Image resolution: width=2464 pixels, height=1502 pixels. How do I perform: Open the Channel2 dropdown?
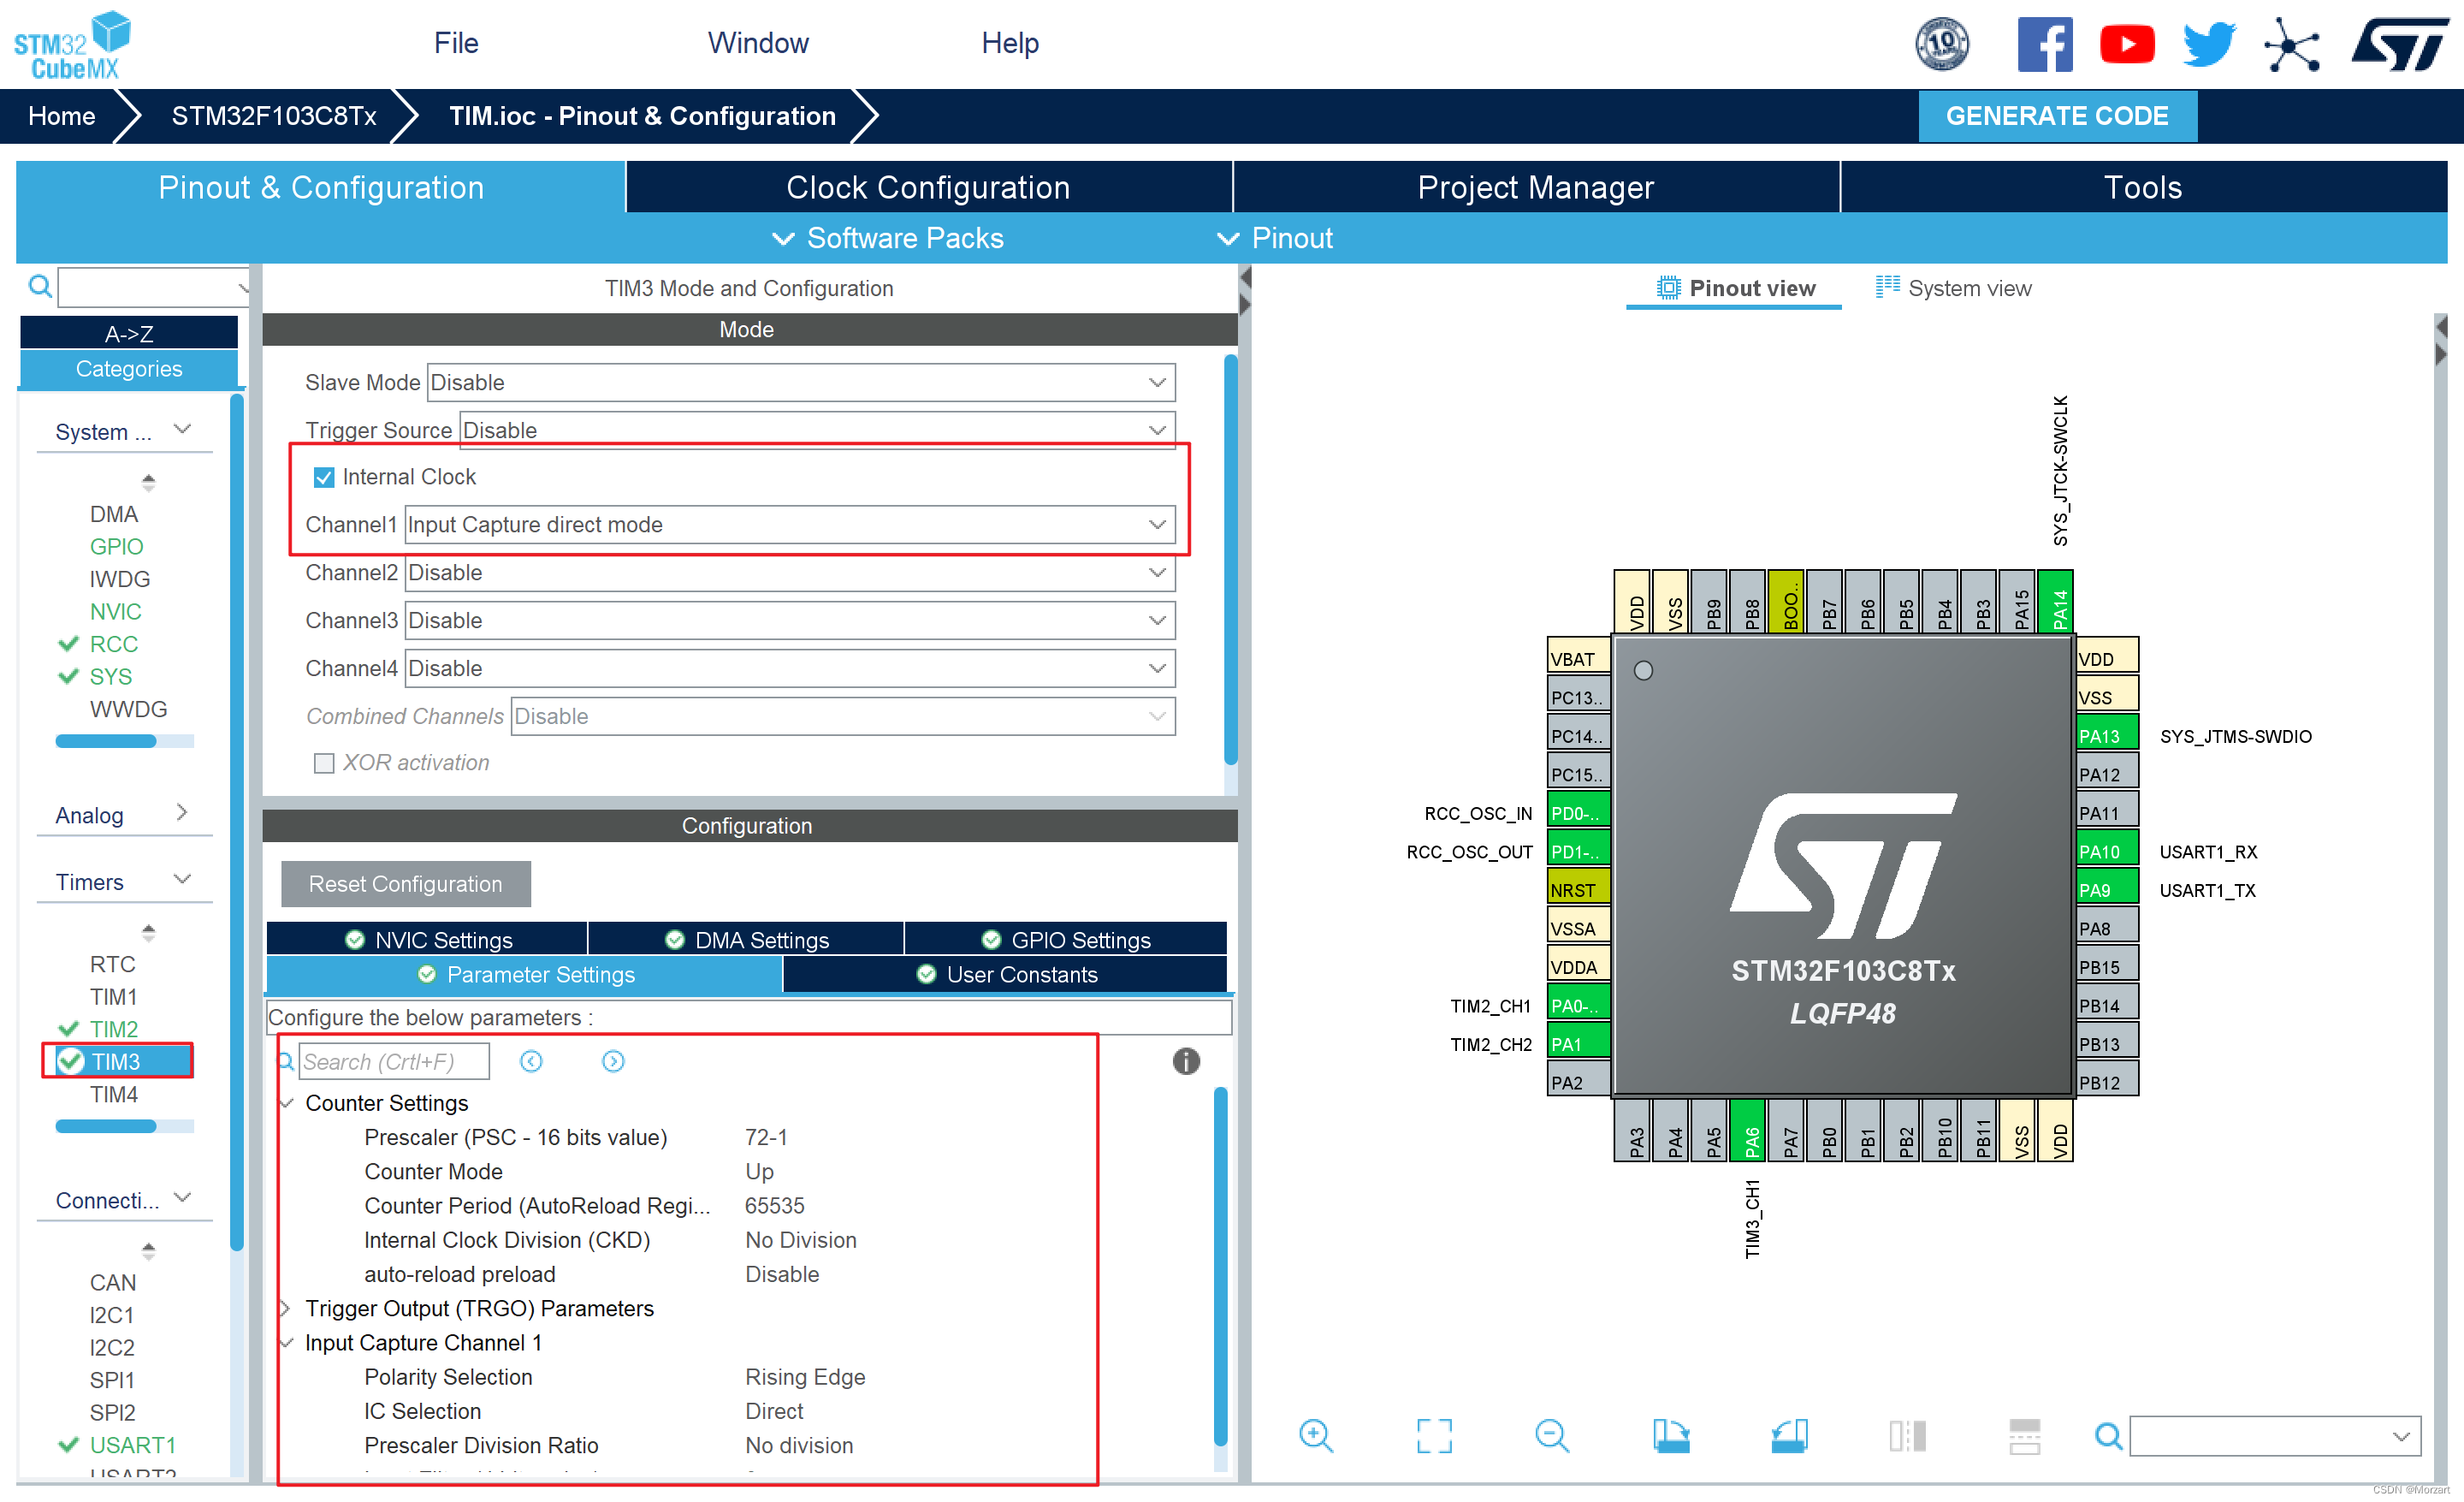pyautogui.click(x=790, y=573)
